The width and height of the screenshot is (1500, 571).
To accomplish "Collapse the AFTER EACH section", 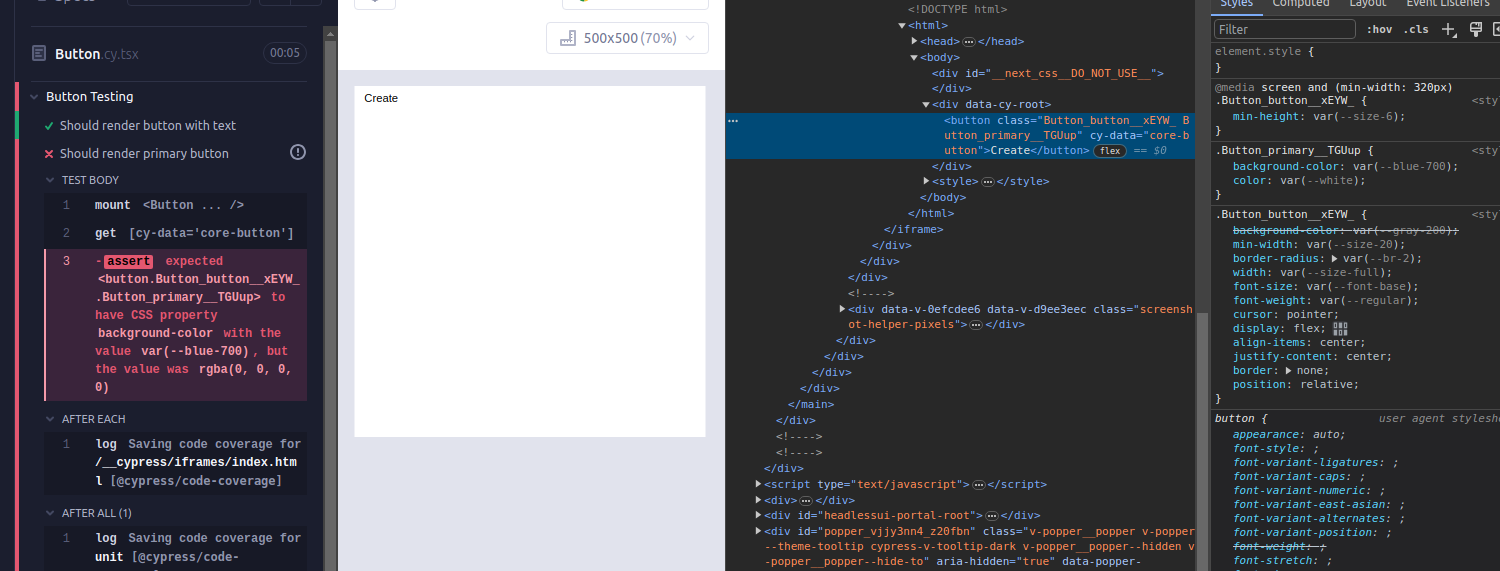I will tap(50, 419).
